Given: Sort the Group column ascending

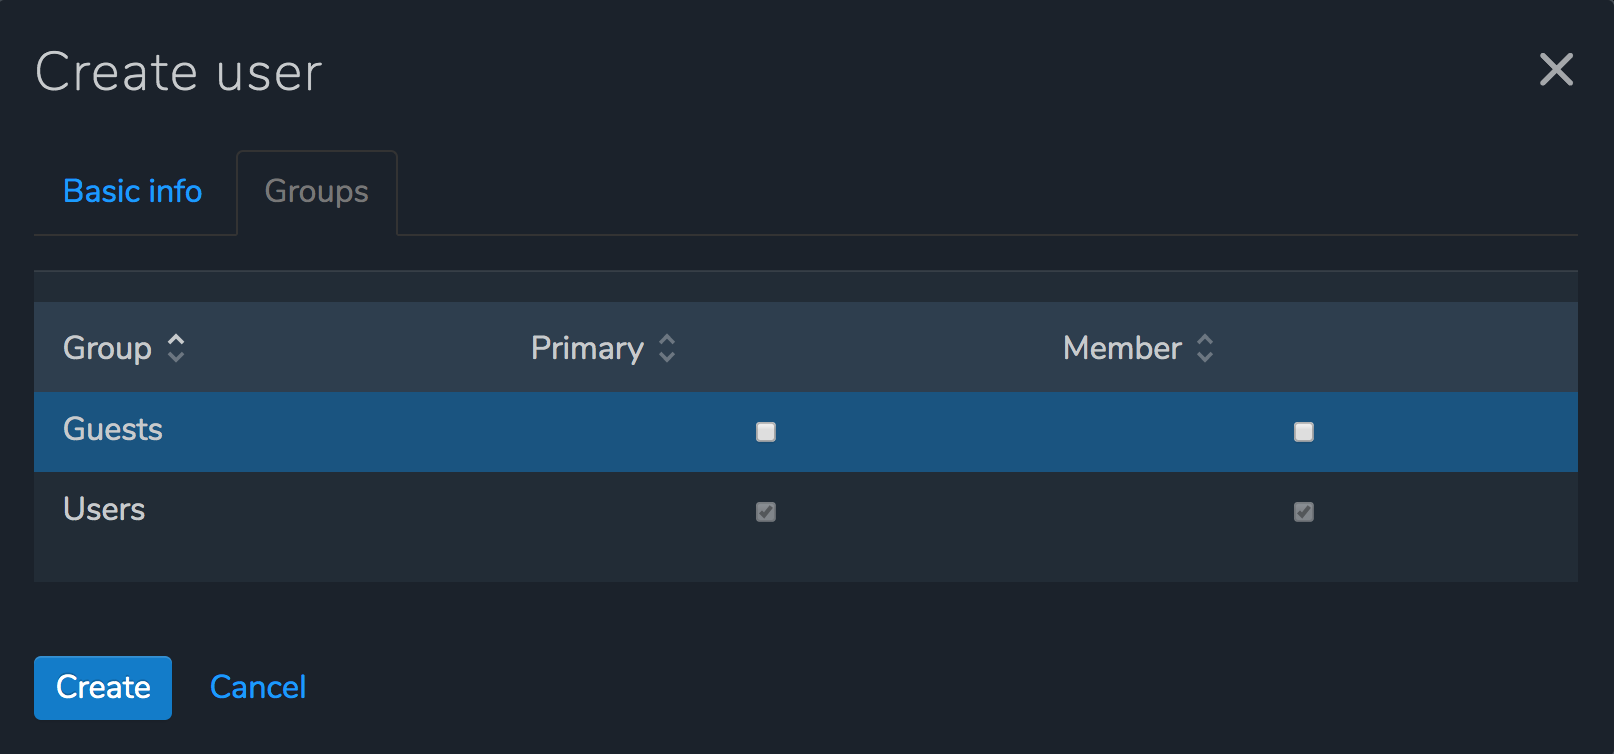Looking at the screenshot, I should coord(176,341).
